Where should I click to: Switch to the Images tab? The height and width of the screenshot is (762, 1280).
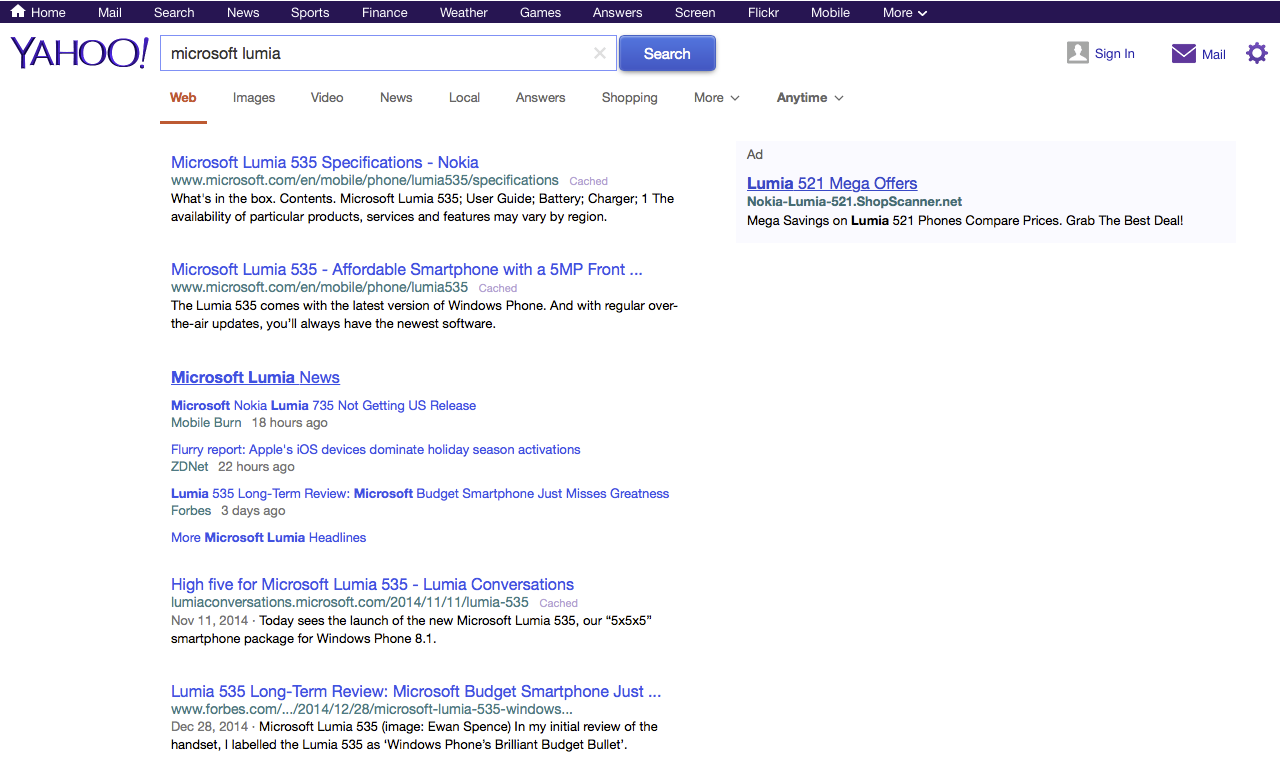pyautogui.click(x=254, y=98)
